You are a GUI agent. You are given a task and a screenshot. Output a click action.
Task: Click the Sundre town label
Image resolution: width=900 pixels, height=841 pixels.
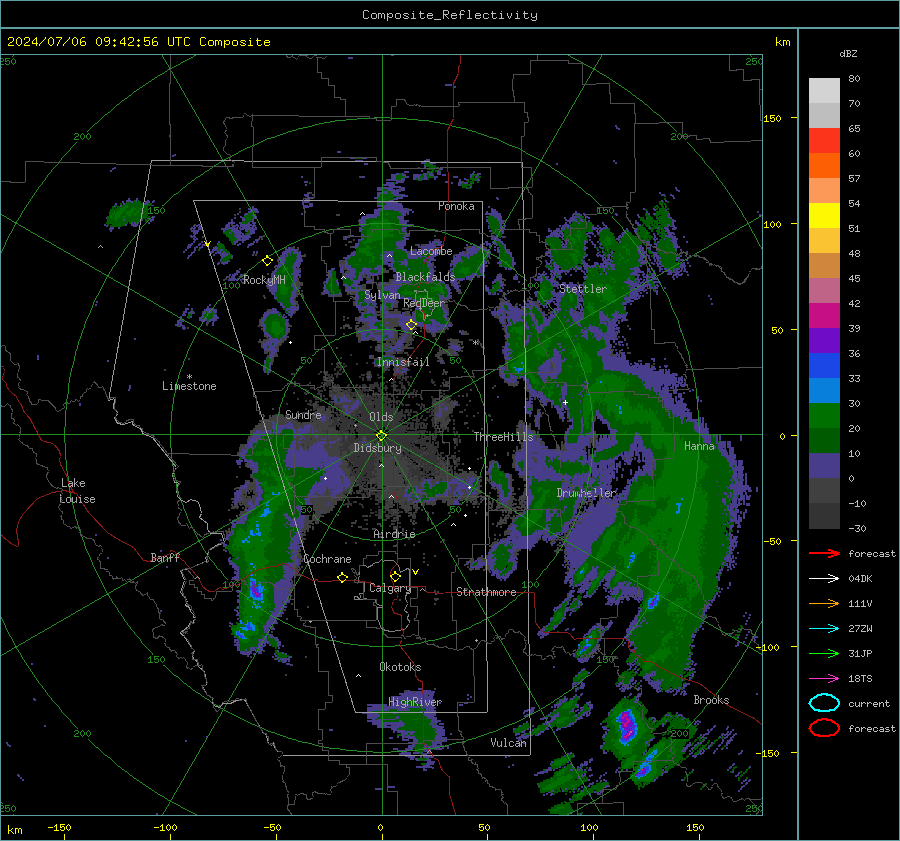pos(303,414)
